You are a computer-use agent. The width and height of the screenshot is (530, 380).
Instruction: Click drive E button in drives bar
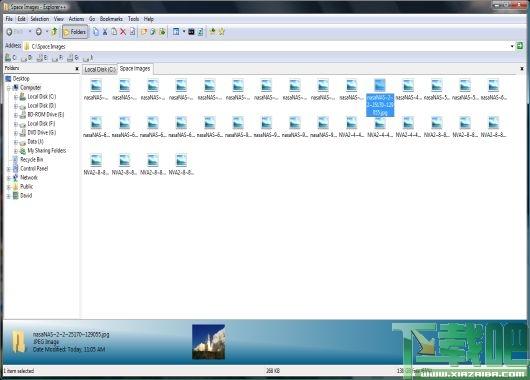[42, 58]
